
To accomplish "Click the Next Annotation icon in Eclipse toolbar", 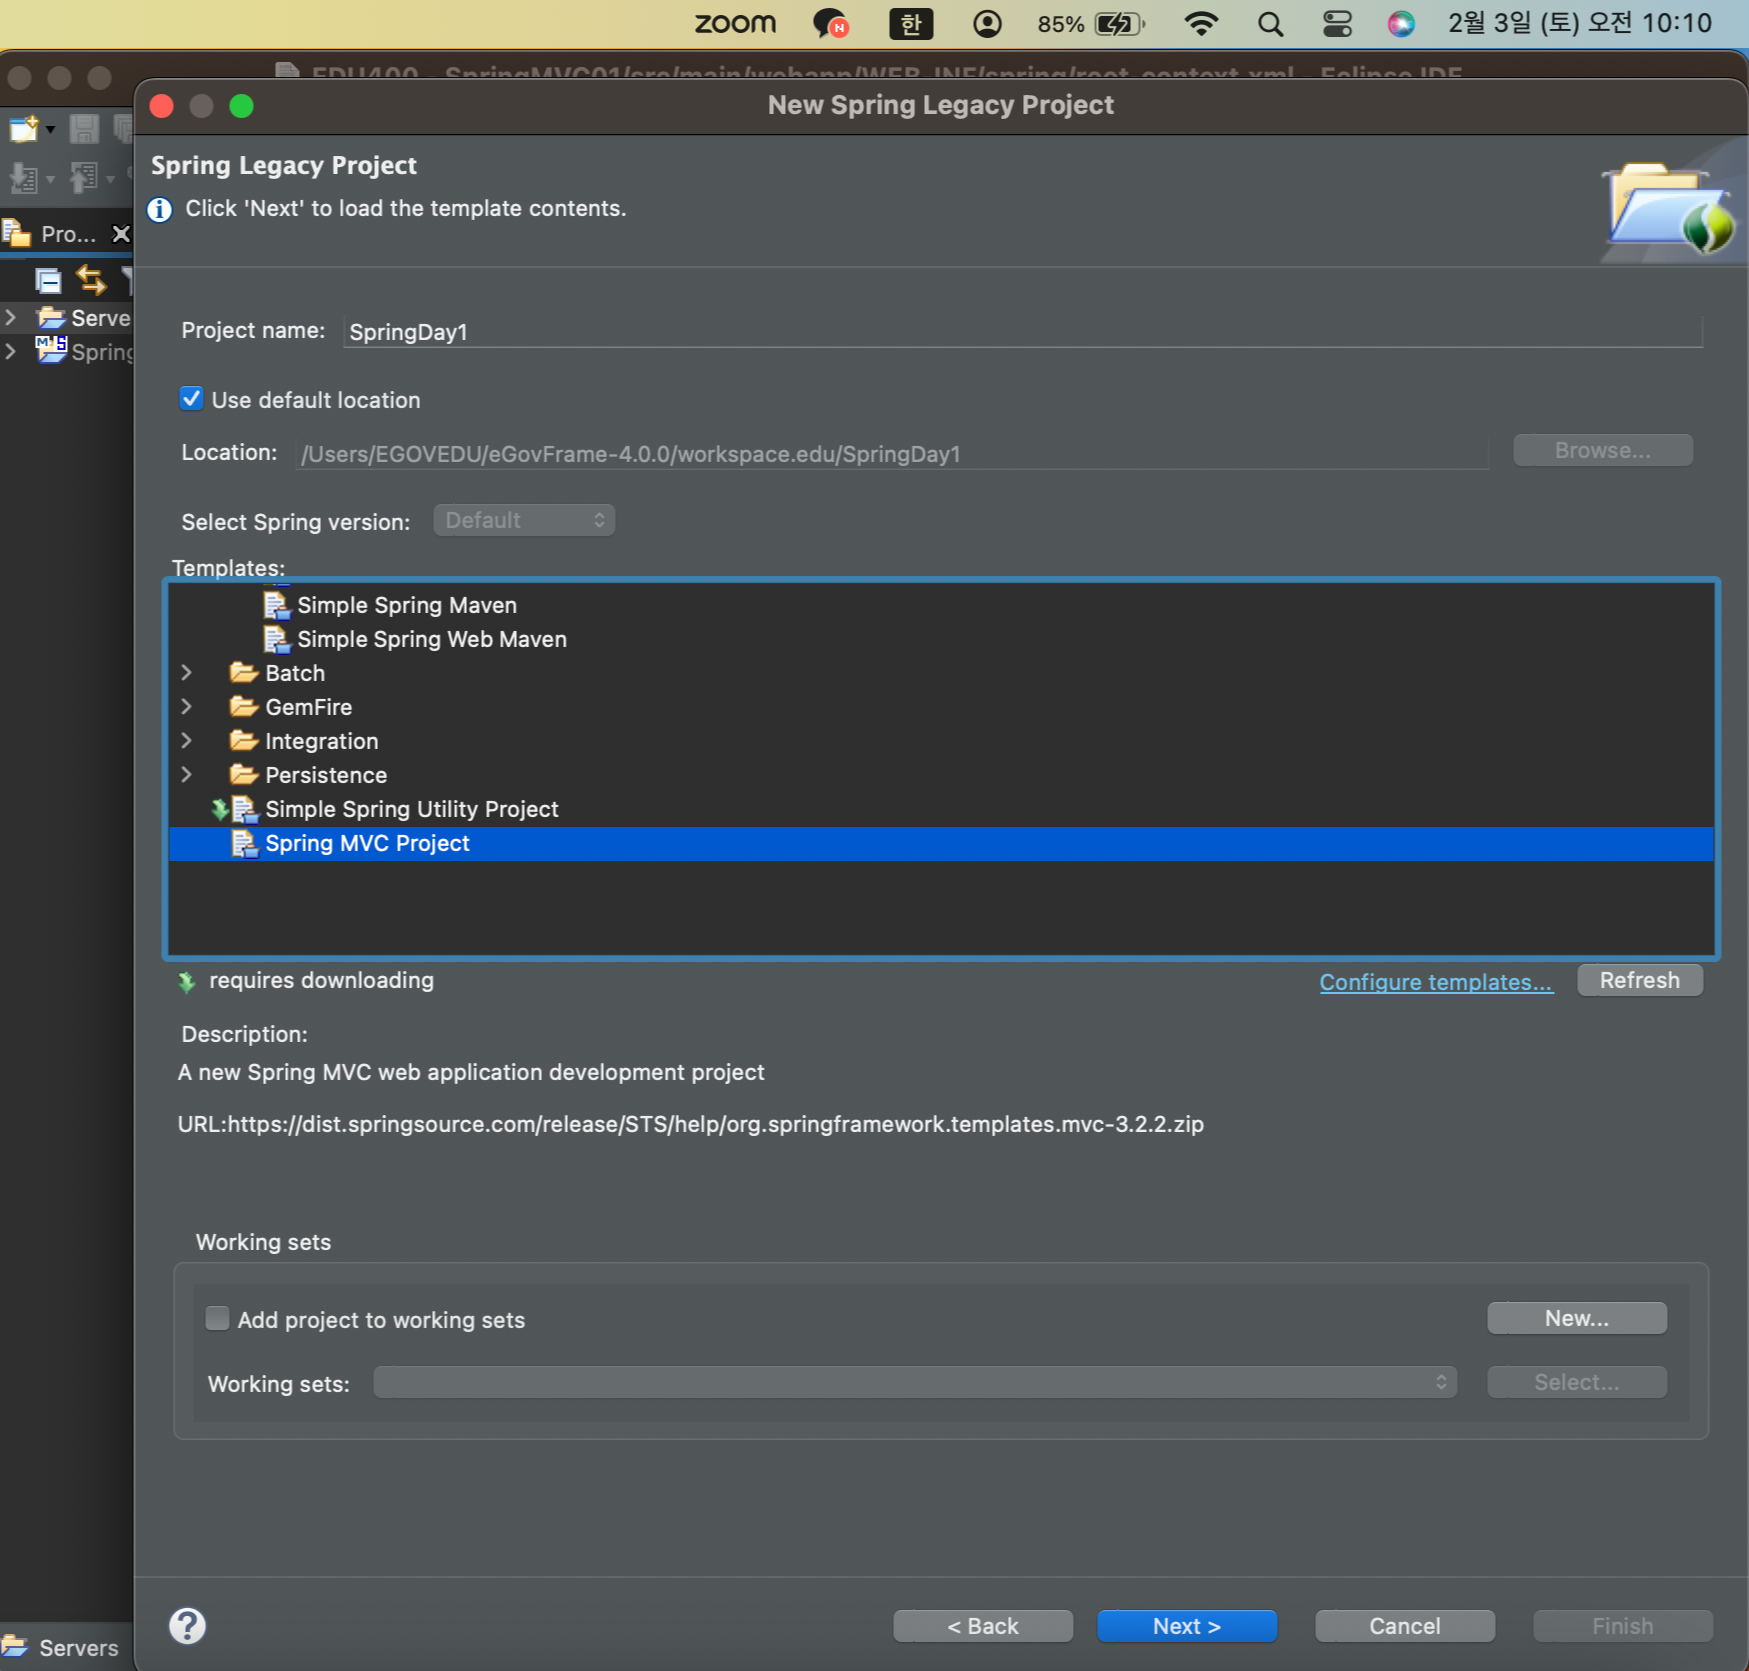I will [23, 179].
